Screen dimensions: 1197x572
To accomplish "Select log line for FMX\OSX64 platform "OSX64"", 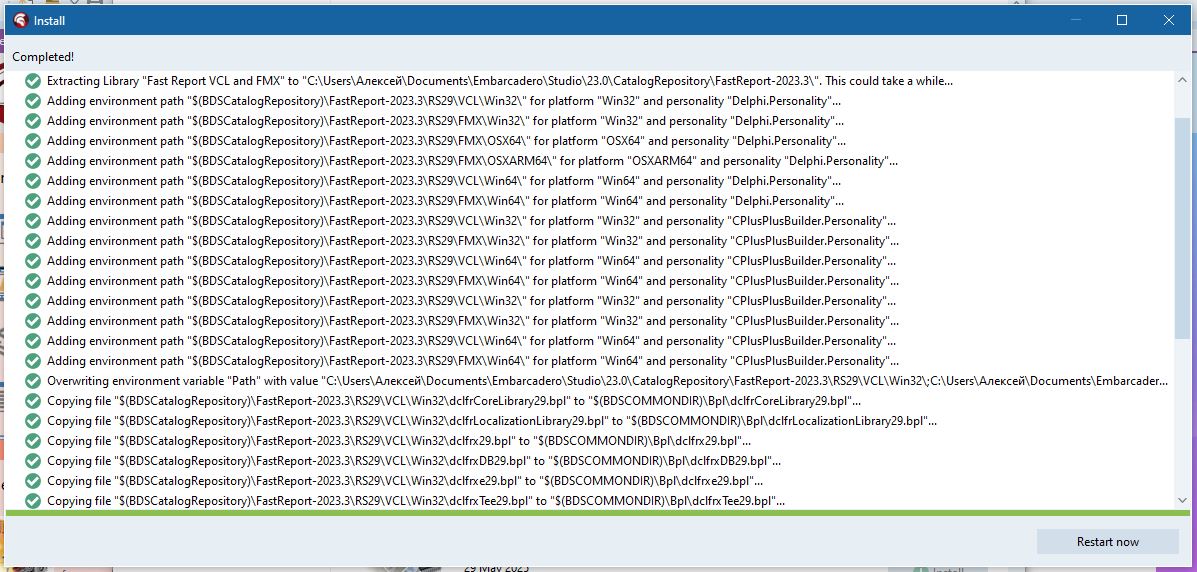I will 447,141.
